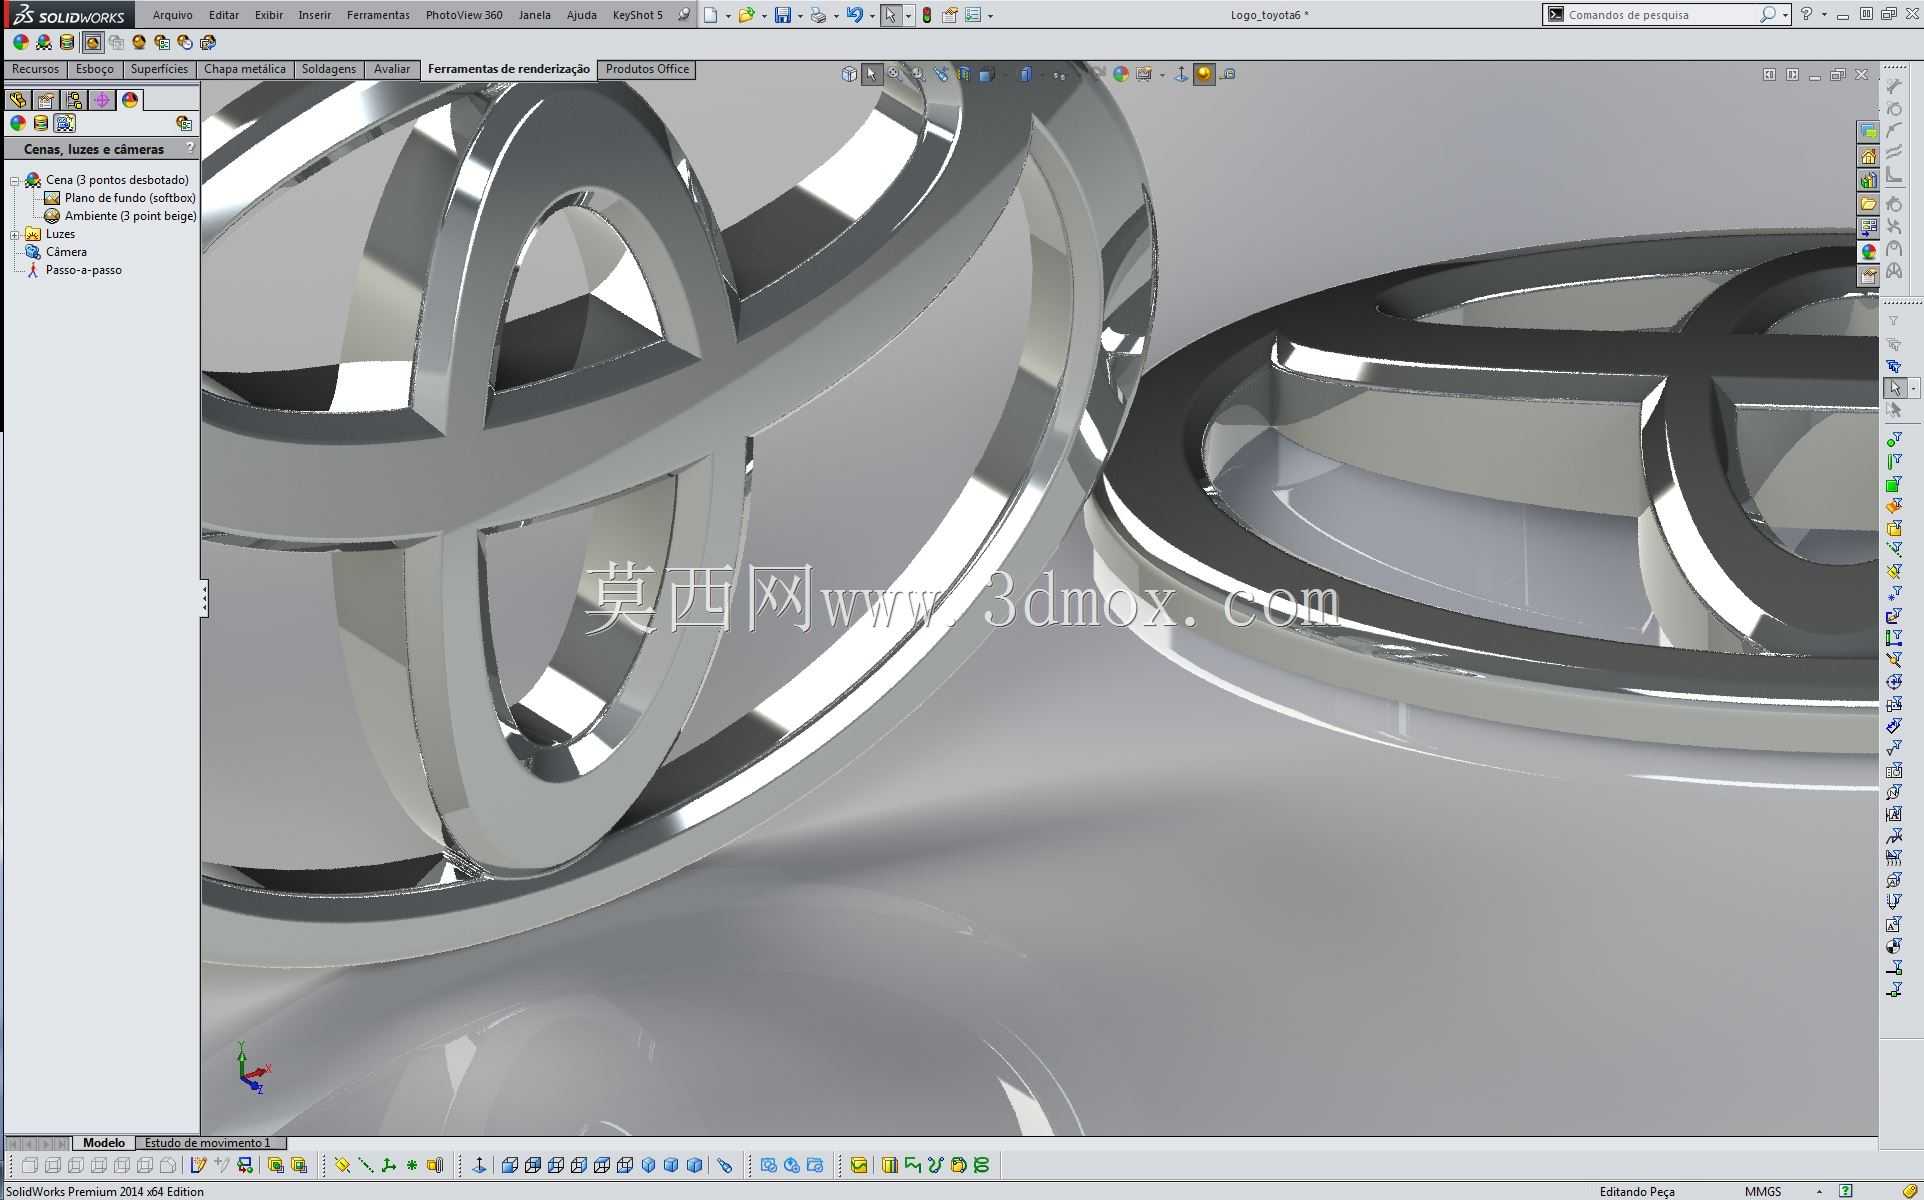Click the Edit Appearance color ball icon
Viewport: 1924px width, 1200px height.
coord(20,42)
